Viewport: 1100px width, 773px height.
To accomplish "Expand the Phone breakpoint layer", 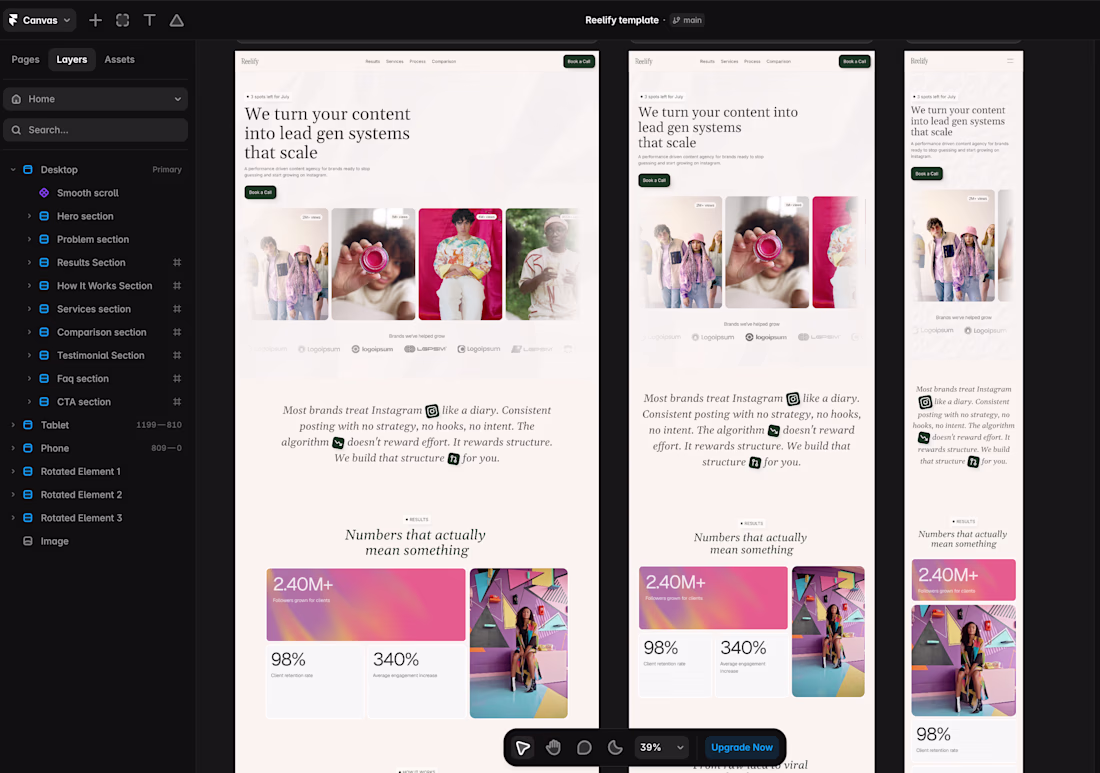I will click(13, 448).
